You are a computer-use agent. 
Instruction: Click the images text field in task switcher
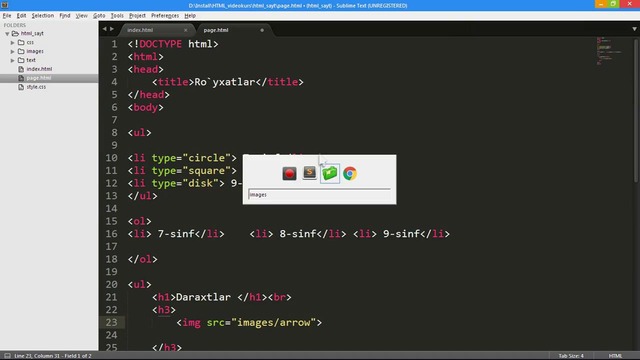tap(319, 195)
